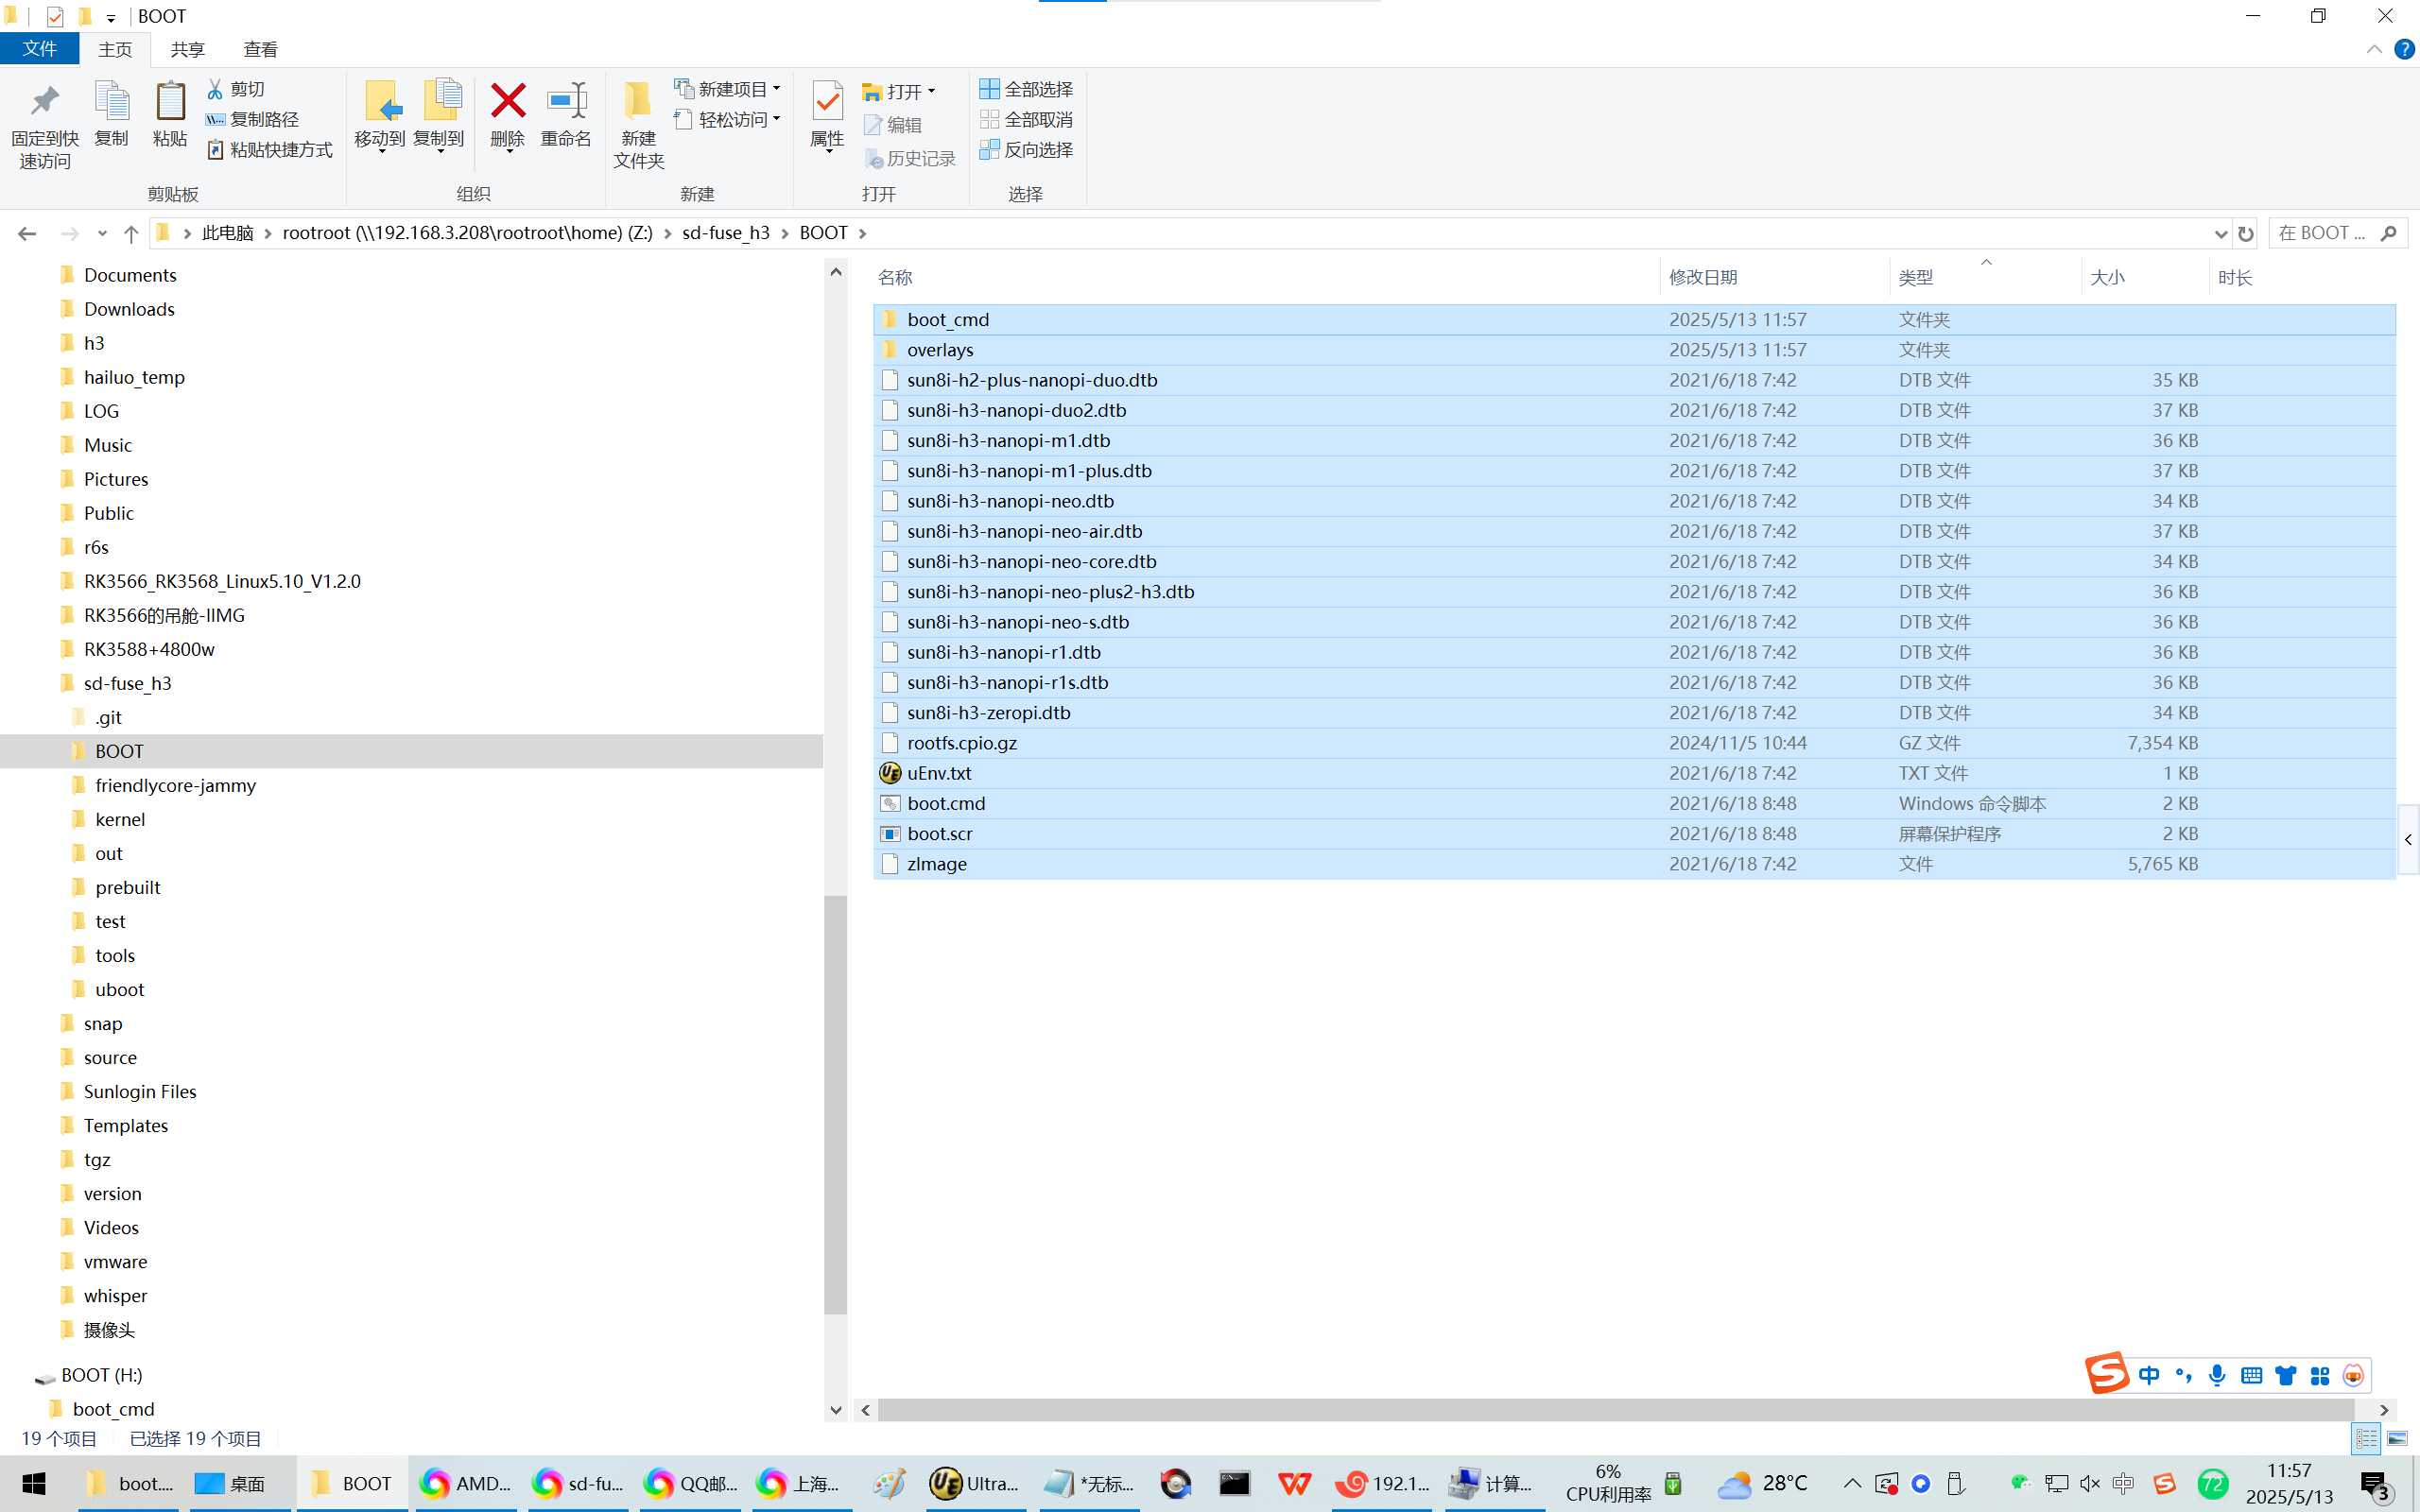
Task: Click sd-fuse_h3 in the breadcrumb path
Action: coord(725,233)
